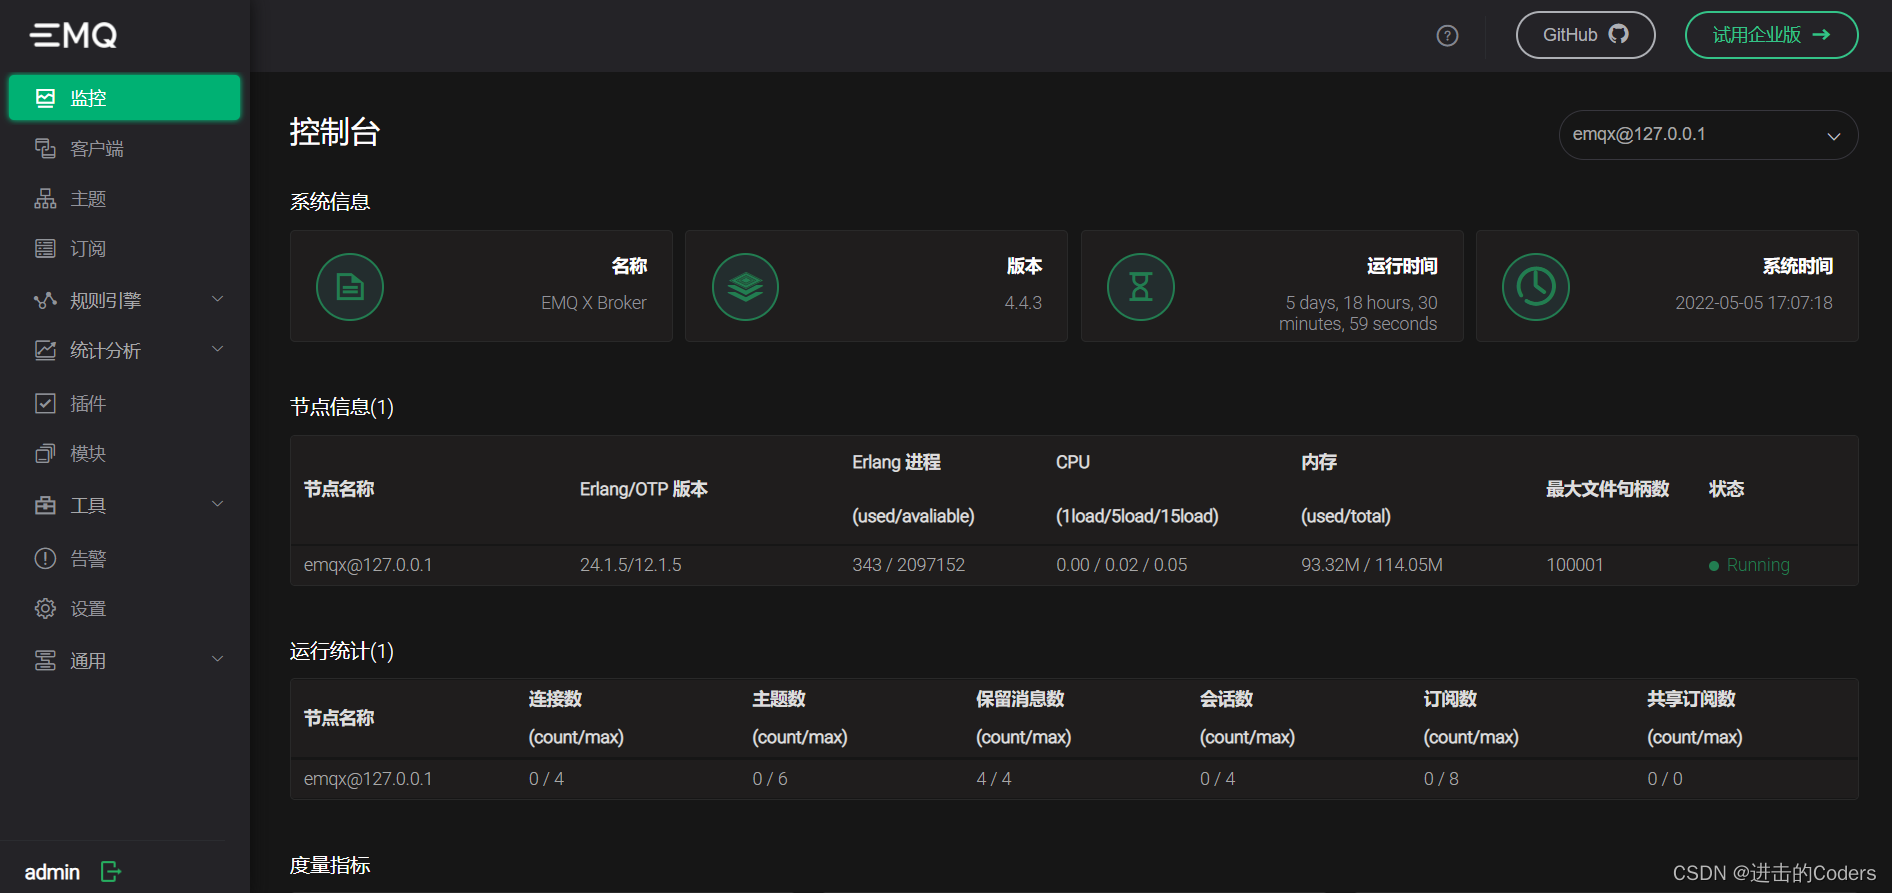Viewport: 1892px width, 893px height.
Task: Click the 统计分析 chart icon
Action: [x=45, y=351]
